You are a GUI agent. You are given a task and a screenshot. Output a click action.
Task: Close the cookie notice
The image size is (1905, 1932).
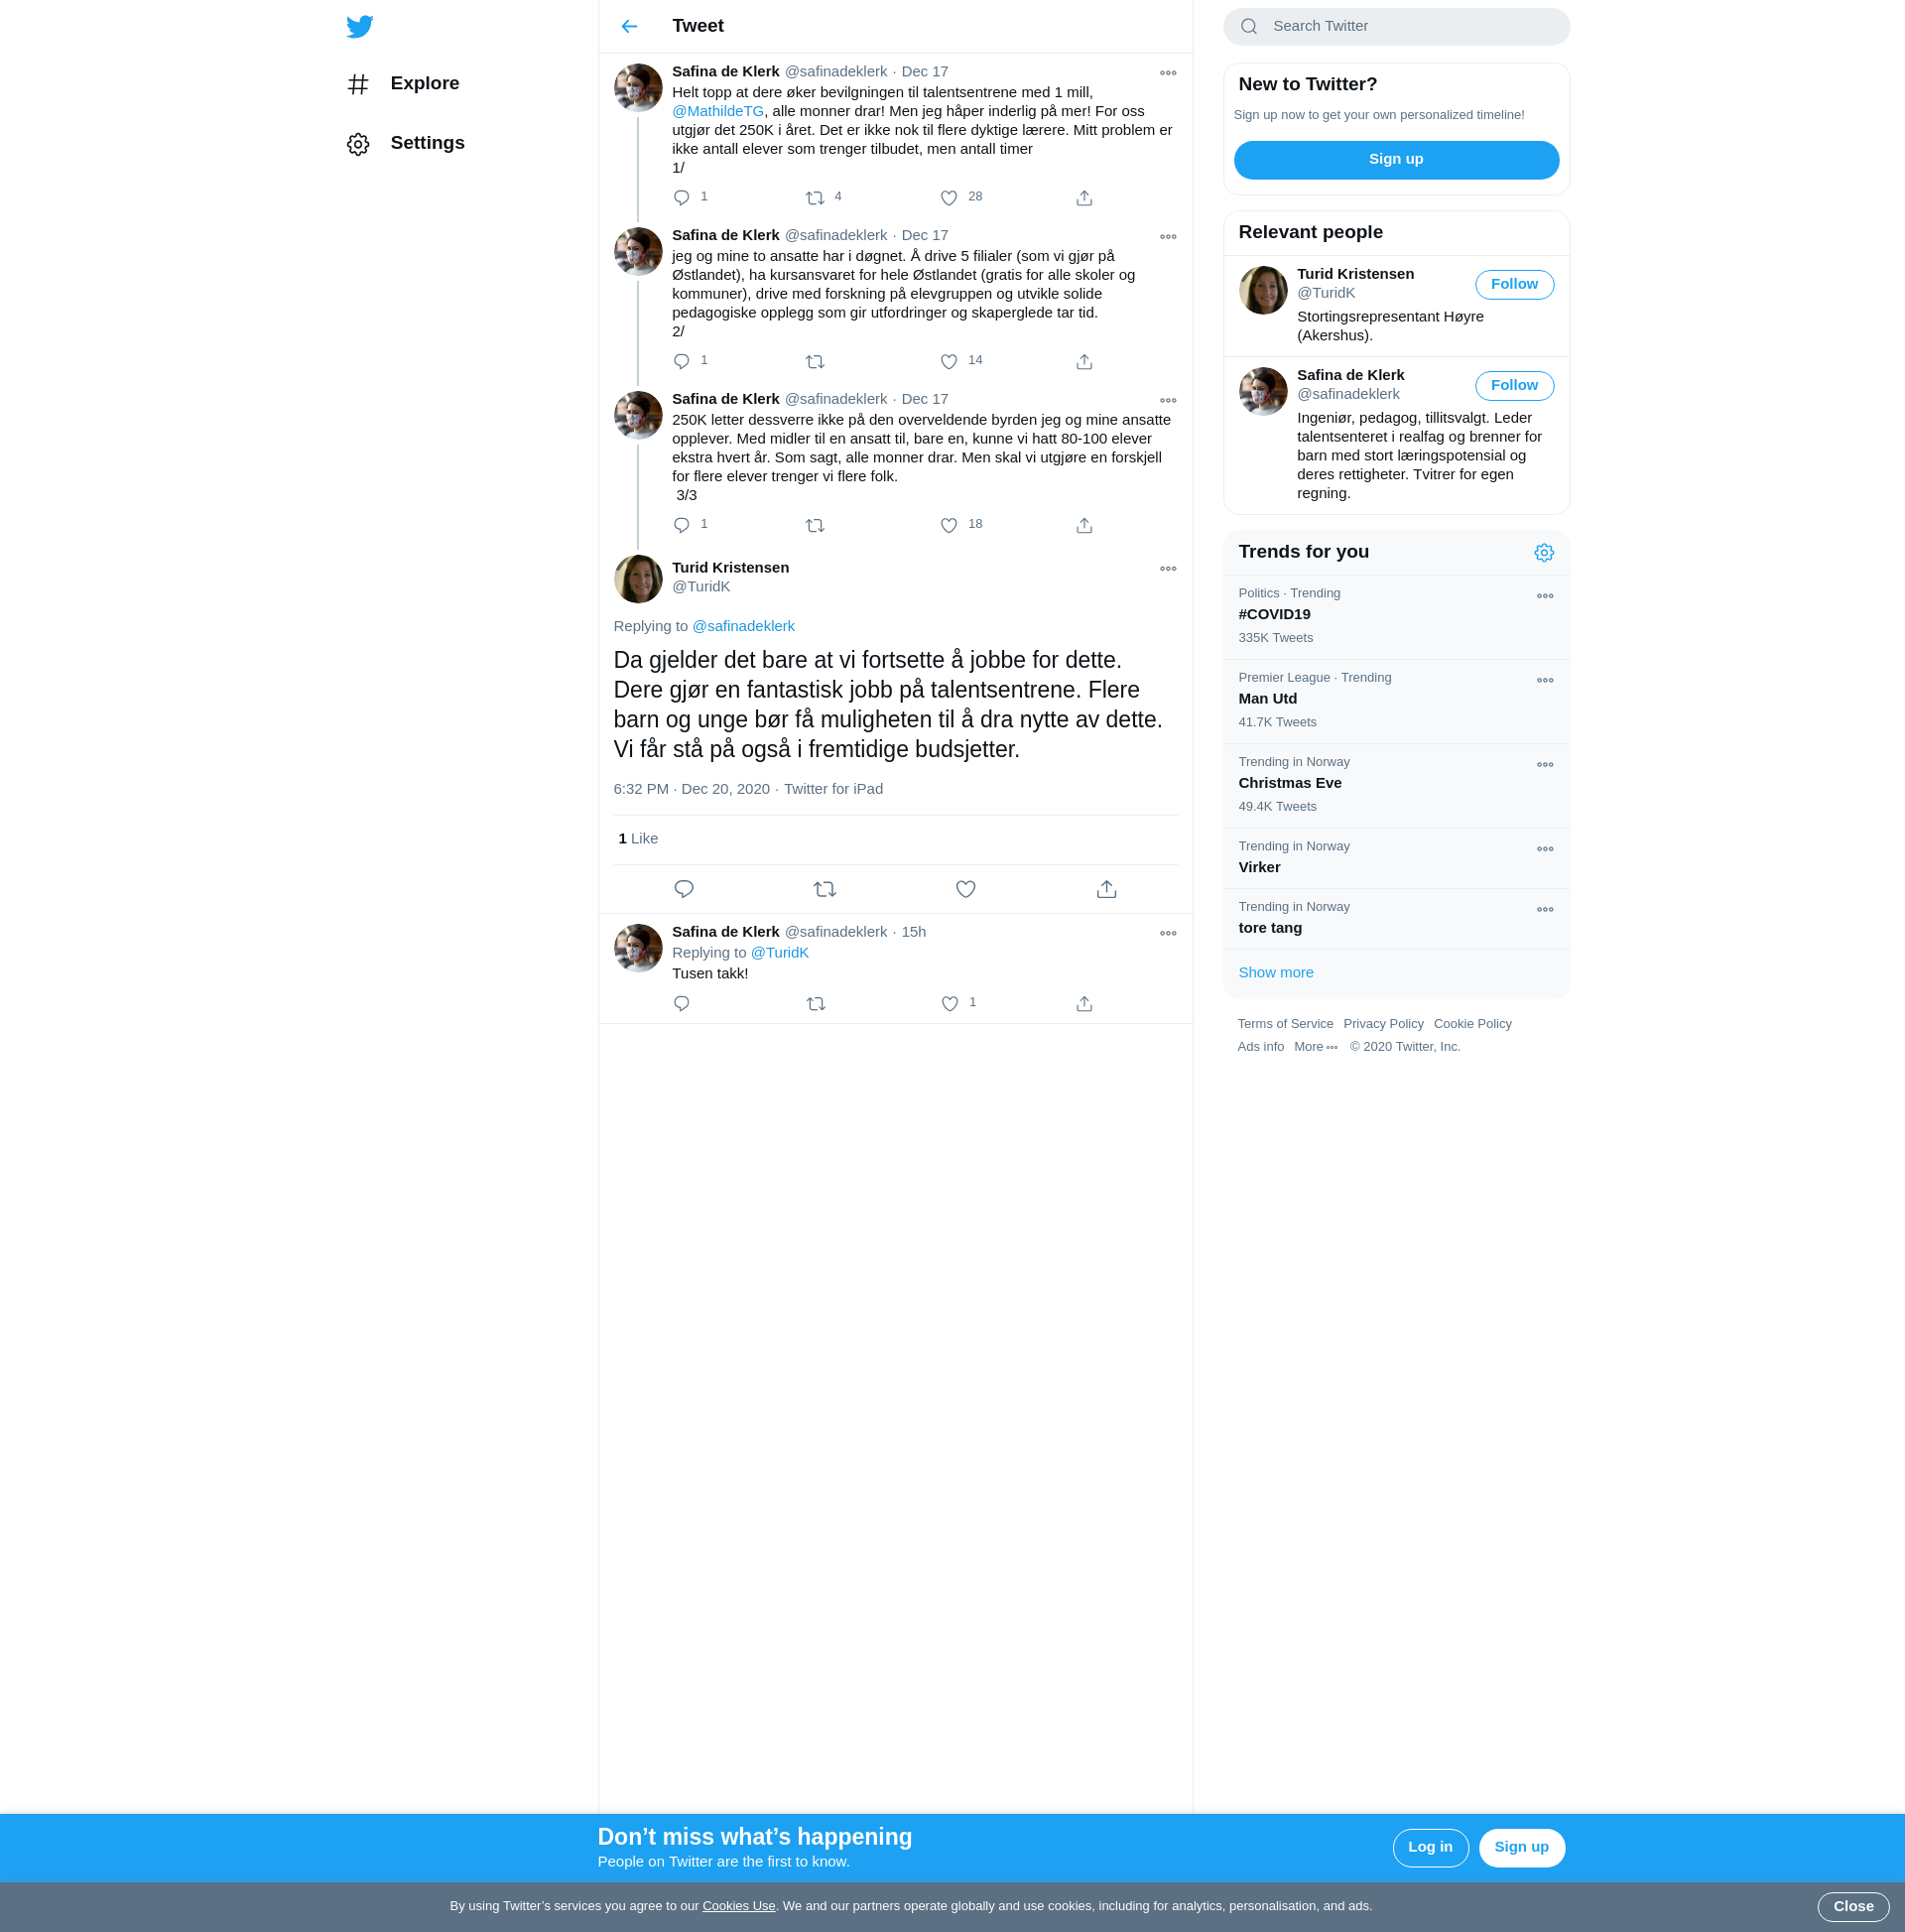click(x=1853, y=1907)
